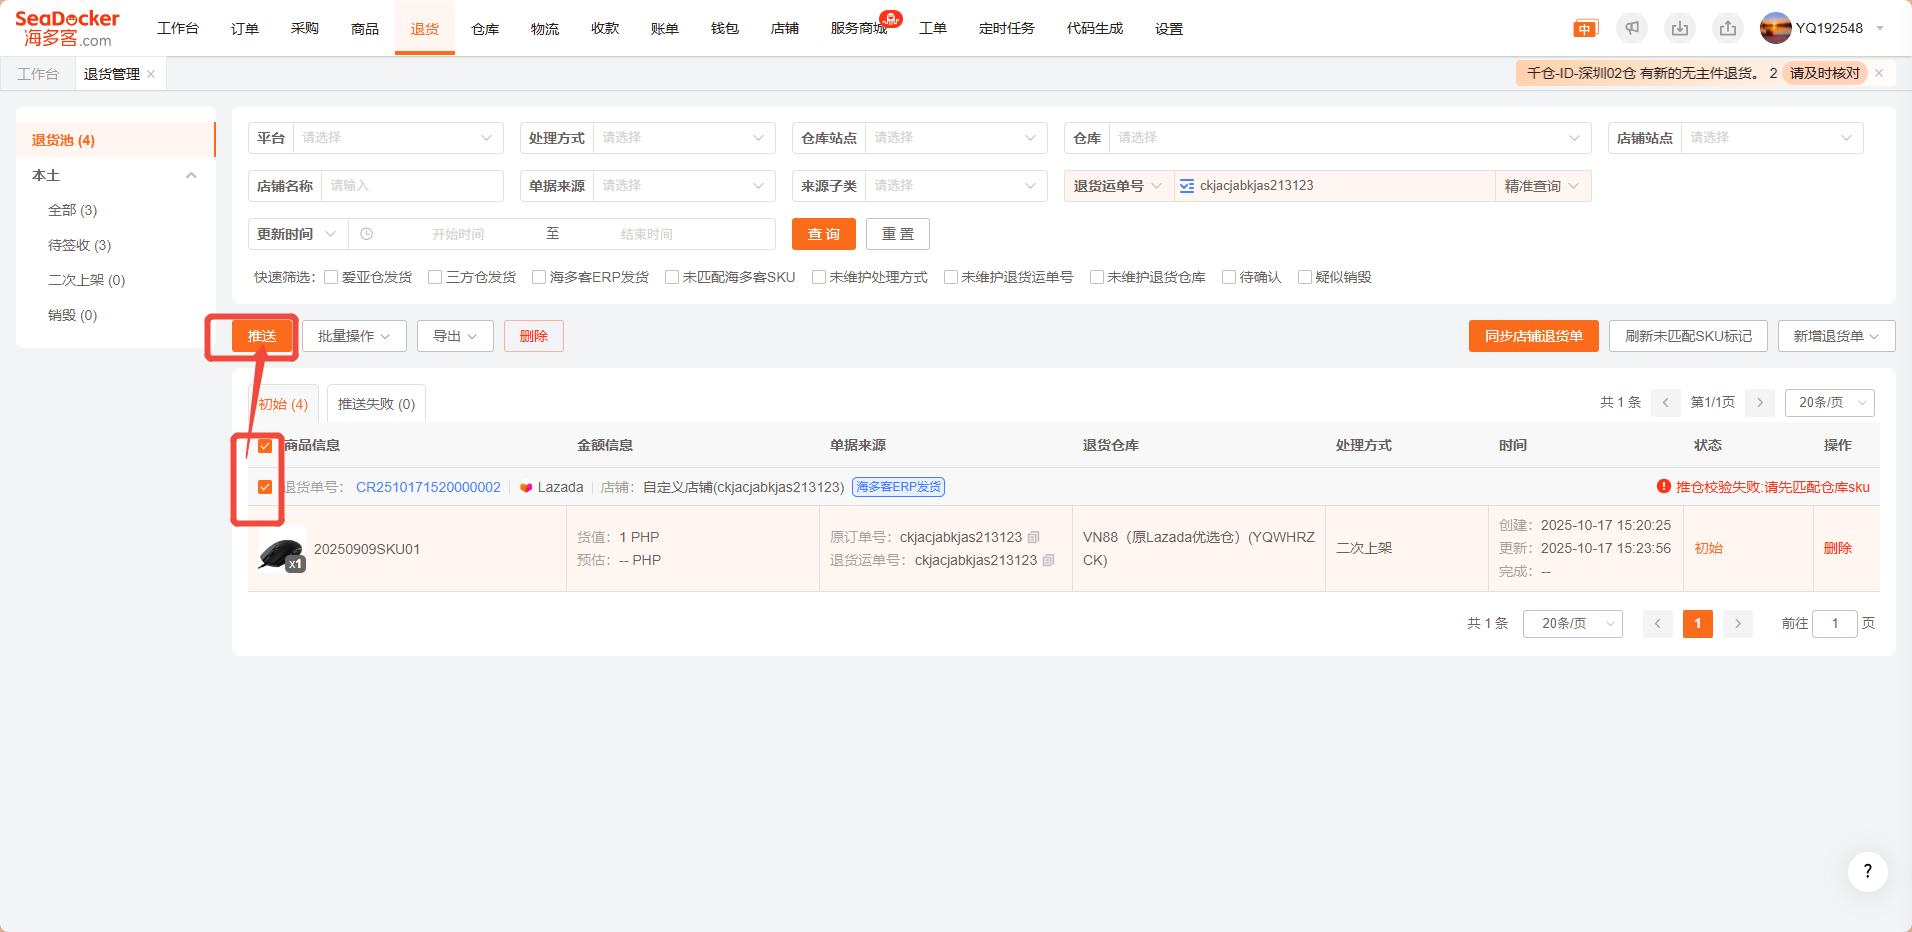The width and height of the screenshot is (1912, 932).
Task: Open return order link CR2510171520000002
Action: tap(428, 487)
